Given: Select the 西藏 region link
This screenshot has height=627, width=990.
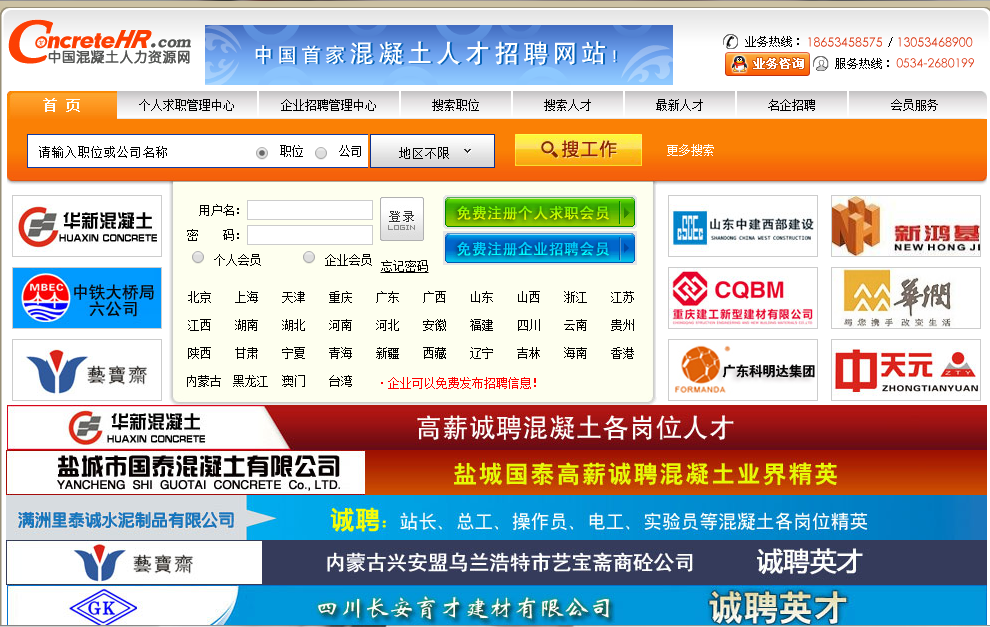Looking at the screenshot, I should click(x=434, y=353).
